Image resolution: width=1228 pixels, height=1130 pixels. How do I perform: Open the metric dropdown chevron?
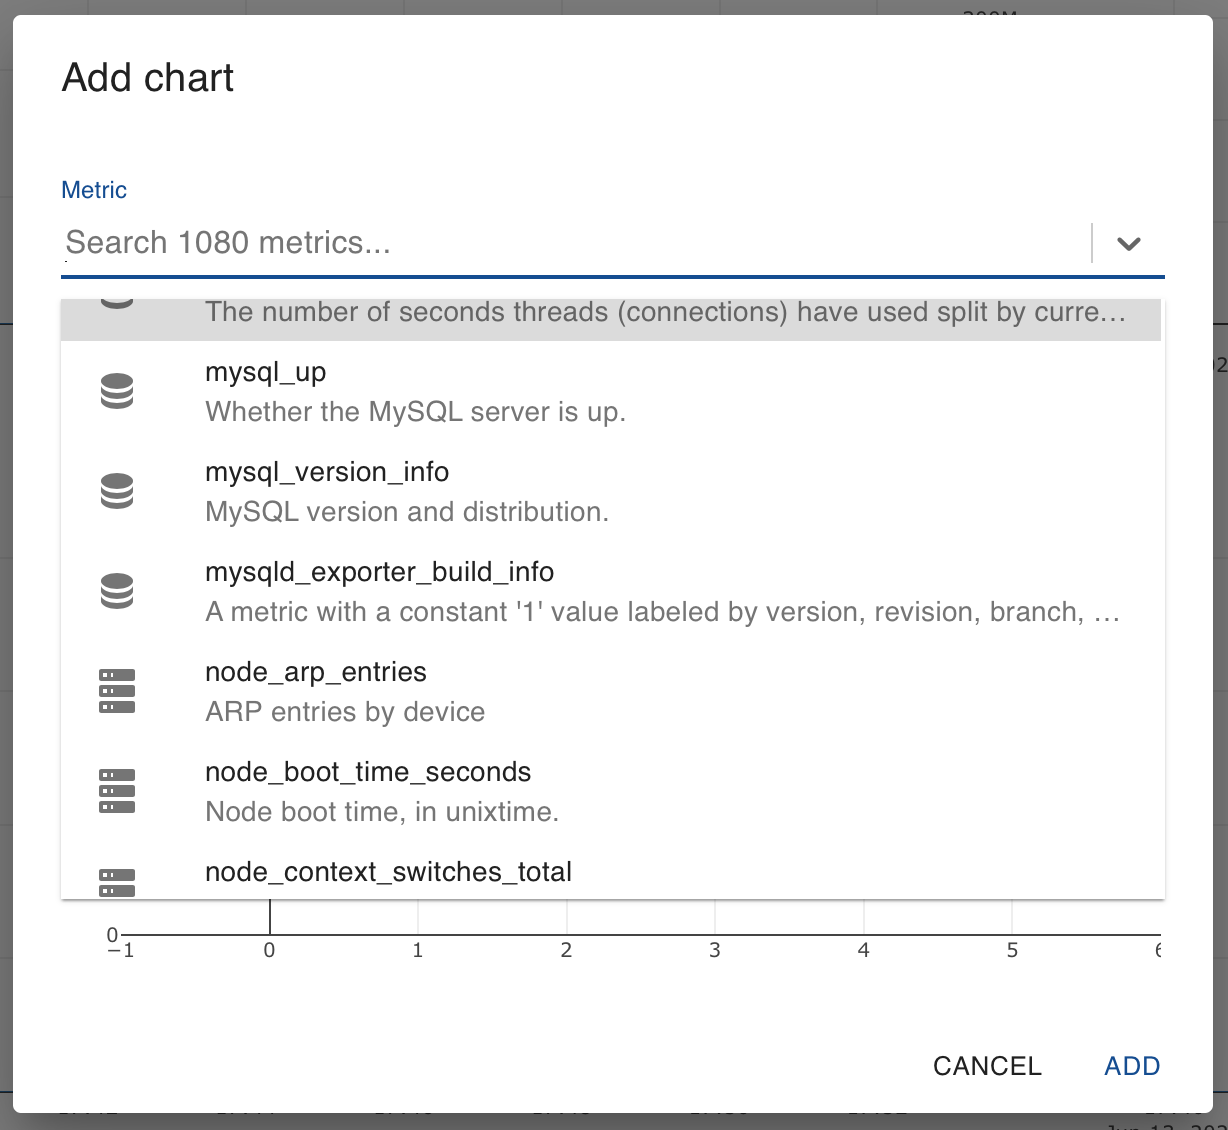[x=1129, y=243]
